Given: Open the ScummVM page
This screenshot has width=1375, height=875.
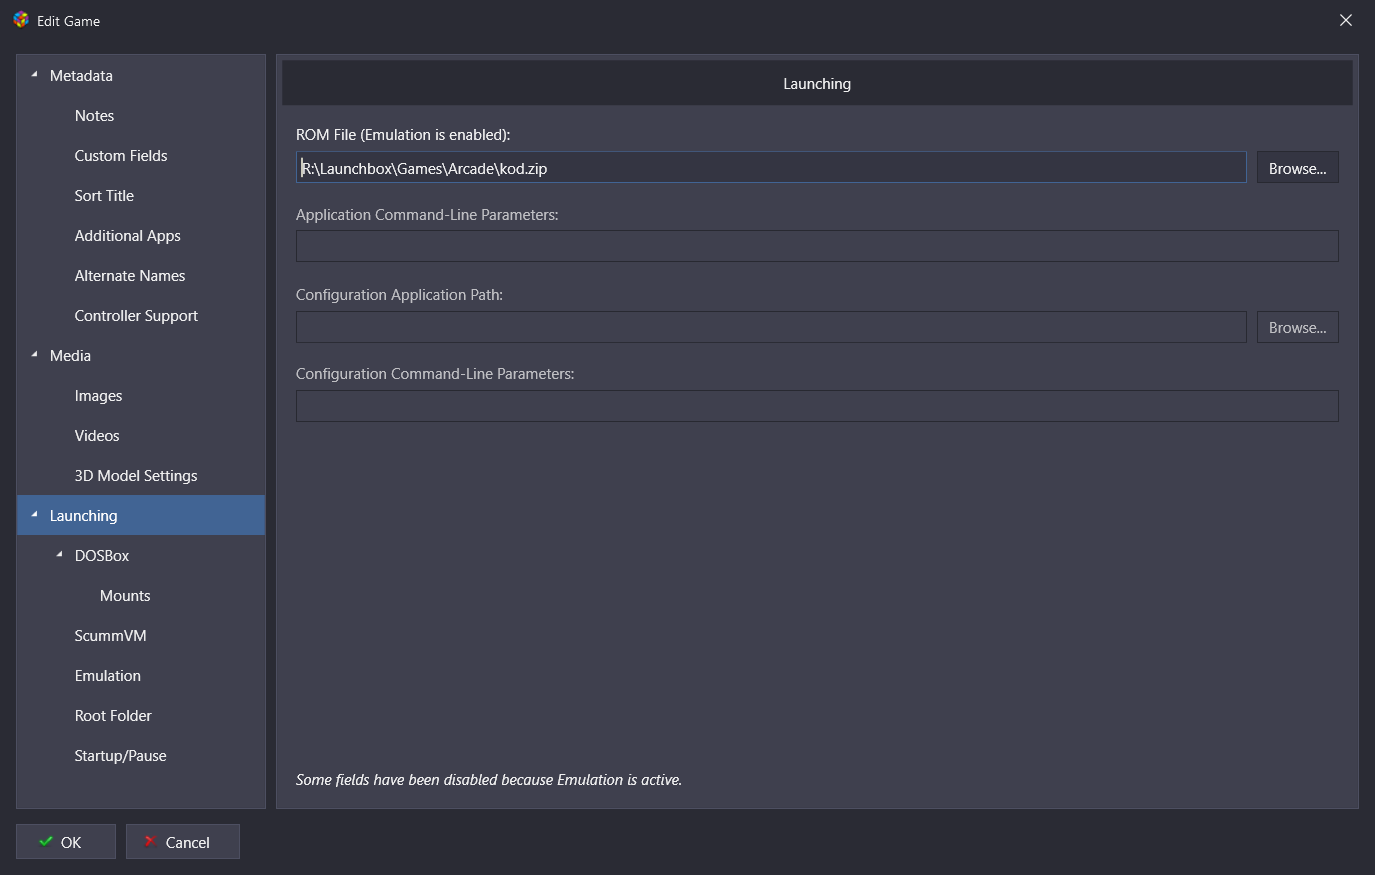Looking at the screenshot, I should tap(110, 636).
